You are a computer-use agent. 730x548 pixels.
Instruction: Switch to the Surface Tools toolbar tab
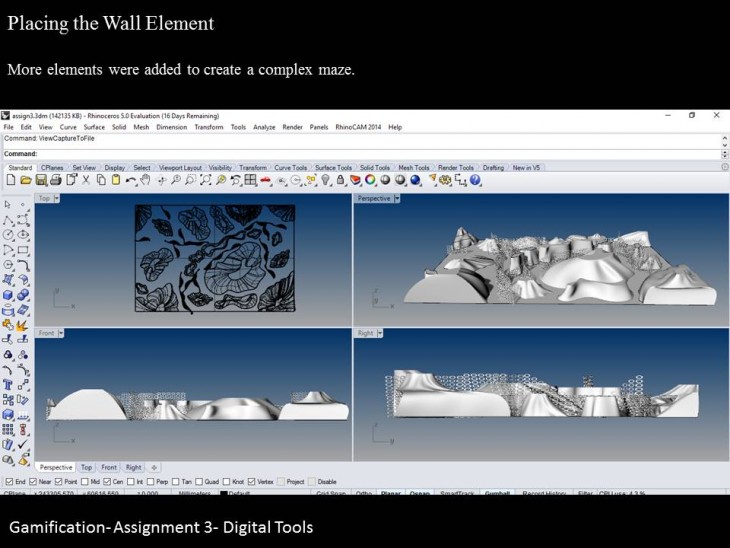tap(334, 167)
